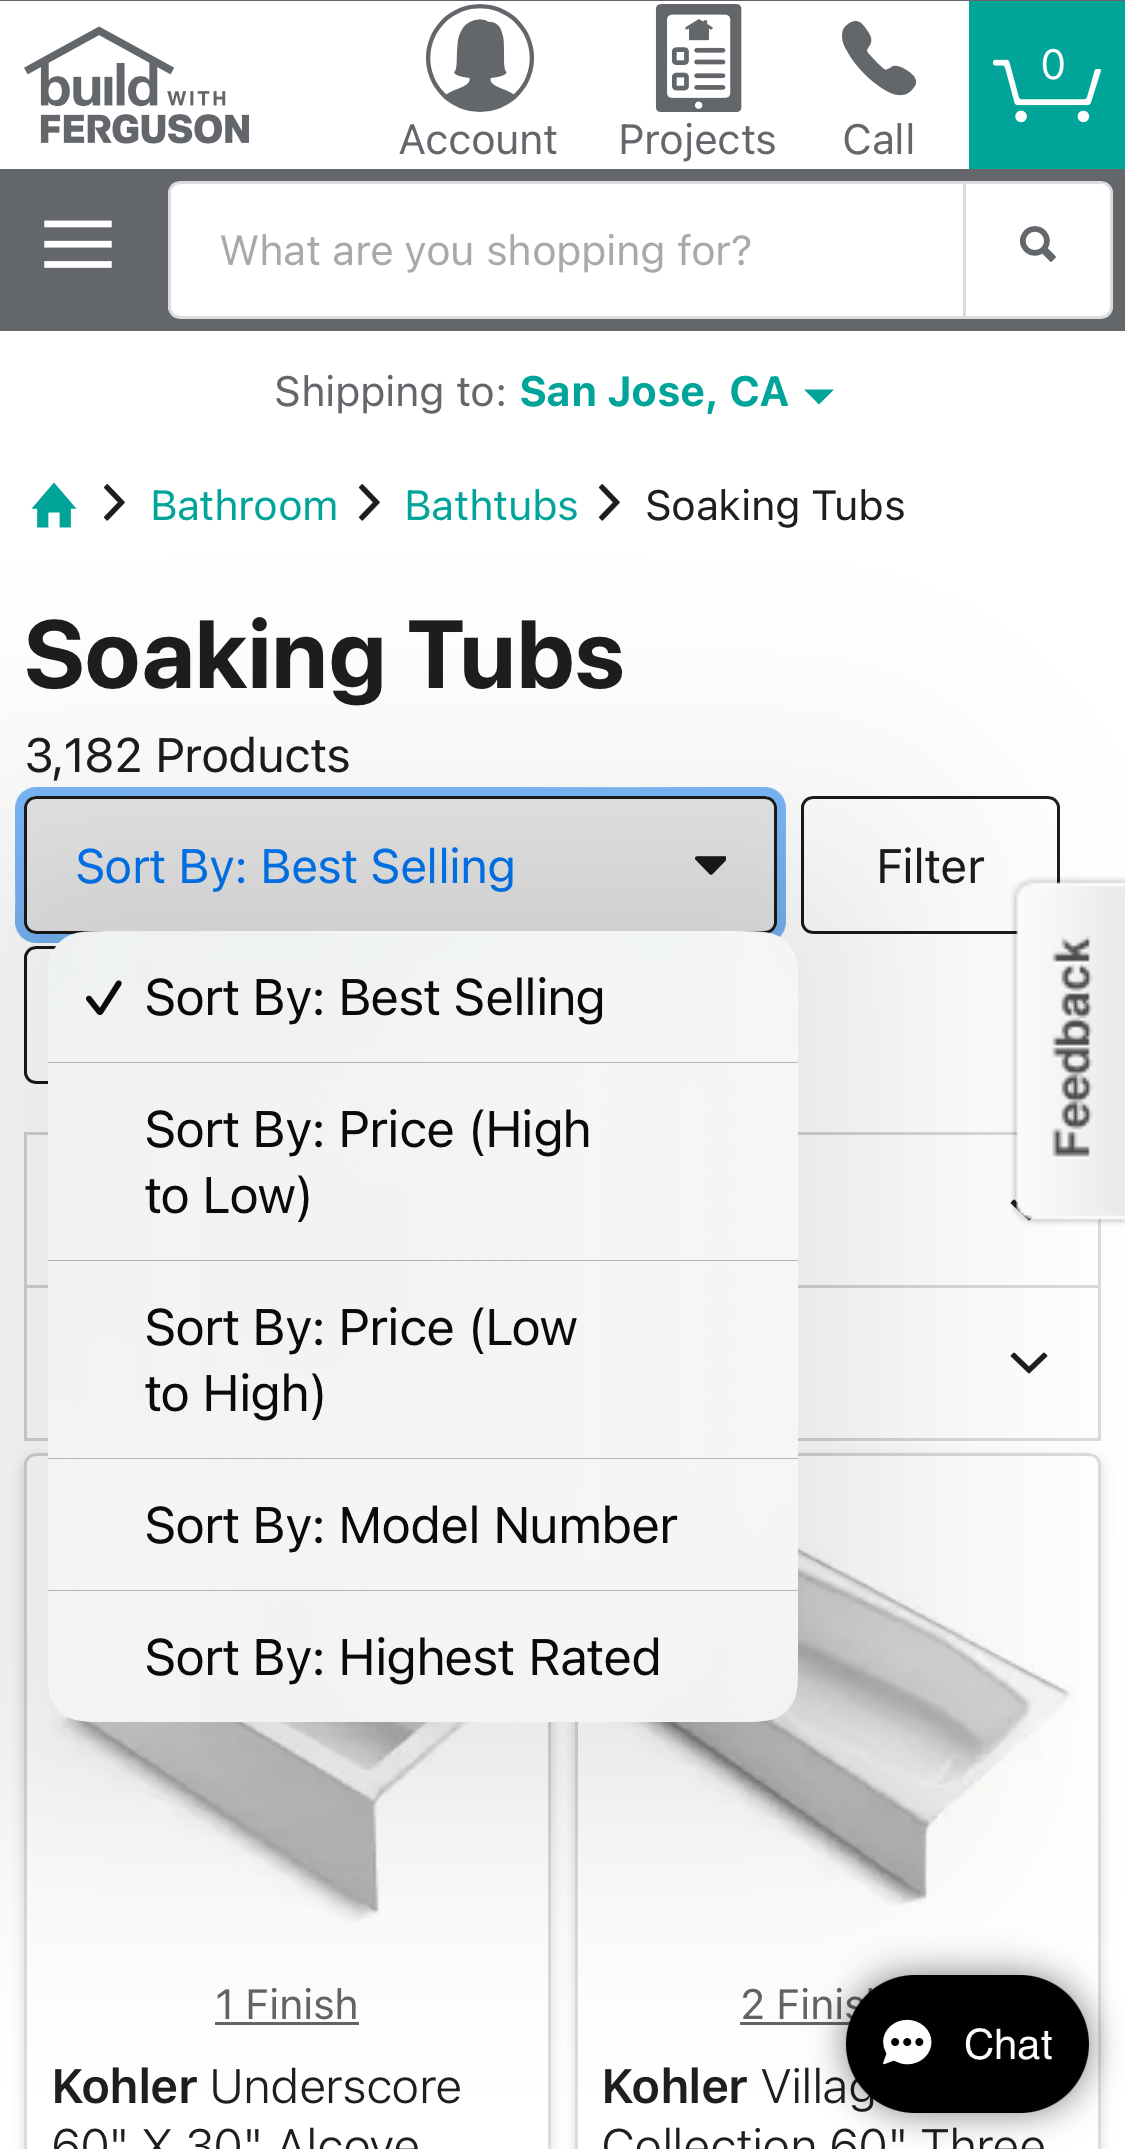Screen dimensions: 1125x2149
Task: Click the home breadcrumb icon
Action: (55, 505)
